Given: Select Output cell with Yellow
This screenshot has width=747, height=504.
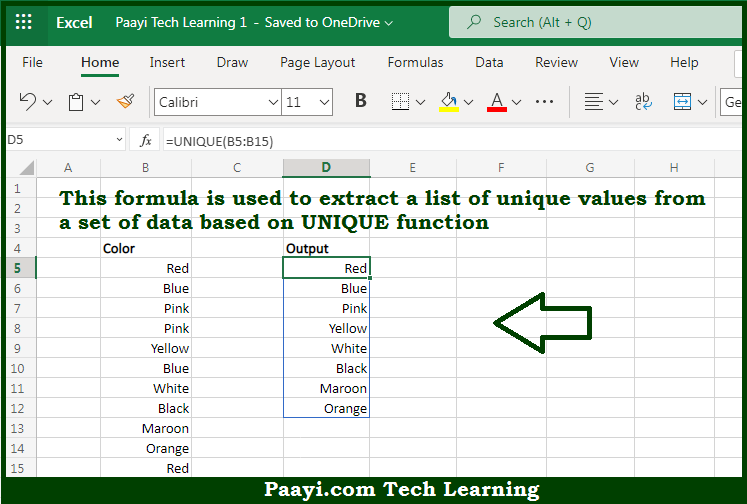Looking at the screenshot, I should [326, 328].
